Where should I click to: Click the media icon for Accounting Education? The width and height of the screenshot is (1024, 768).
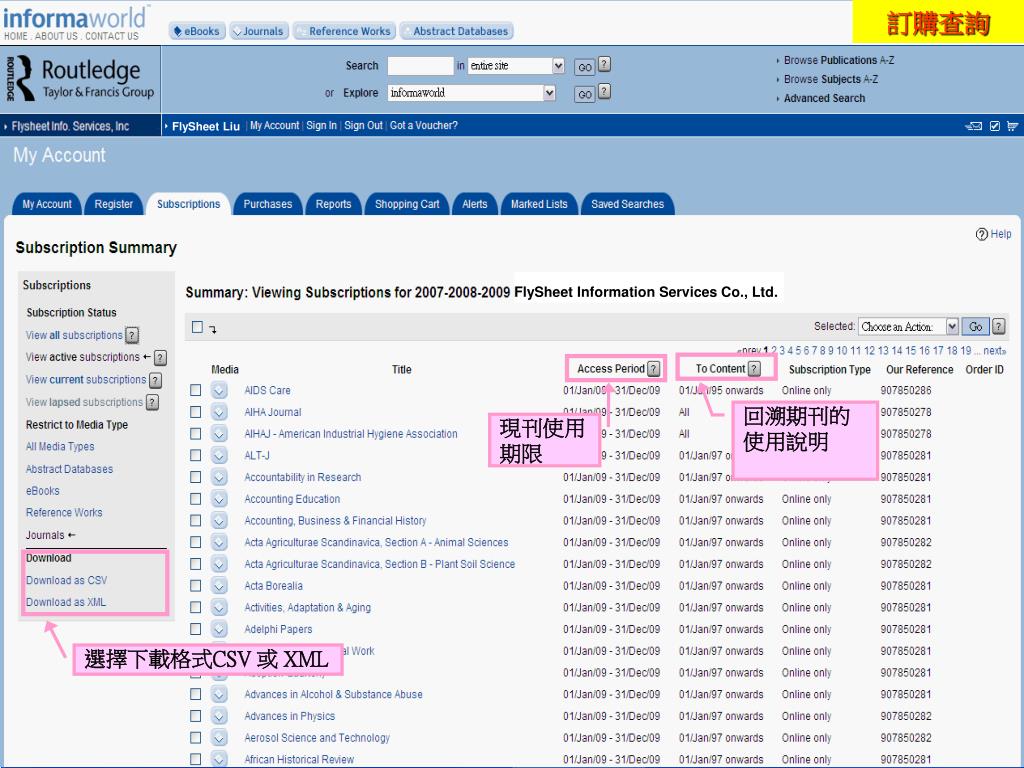pyautogui.click(x=219, y=499)
